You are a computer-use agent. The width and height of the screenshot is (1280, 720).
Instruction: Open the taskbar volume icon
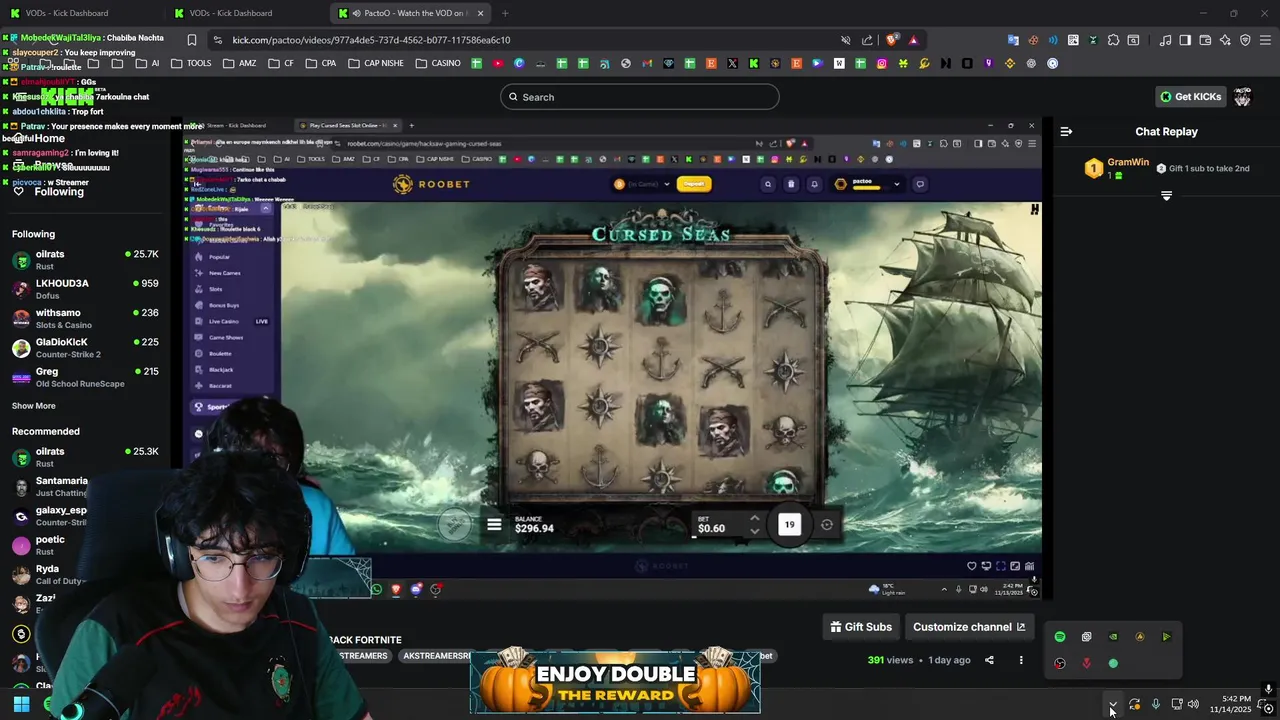pyautogui.click(x=1193, y=704)
